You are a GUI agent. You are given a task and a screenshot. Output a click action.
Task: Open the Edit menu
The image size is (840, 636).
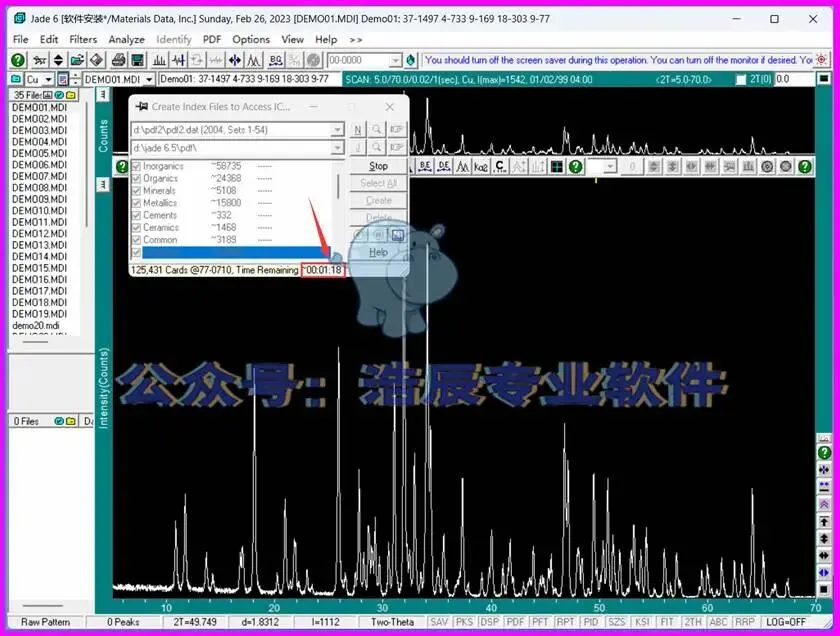click(x=49, y=40)
